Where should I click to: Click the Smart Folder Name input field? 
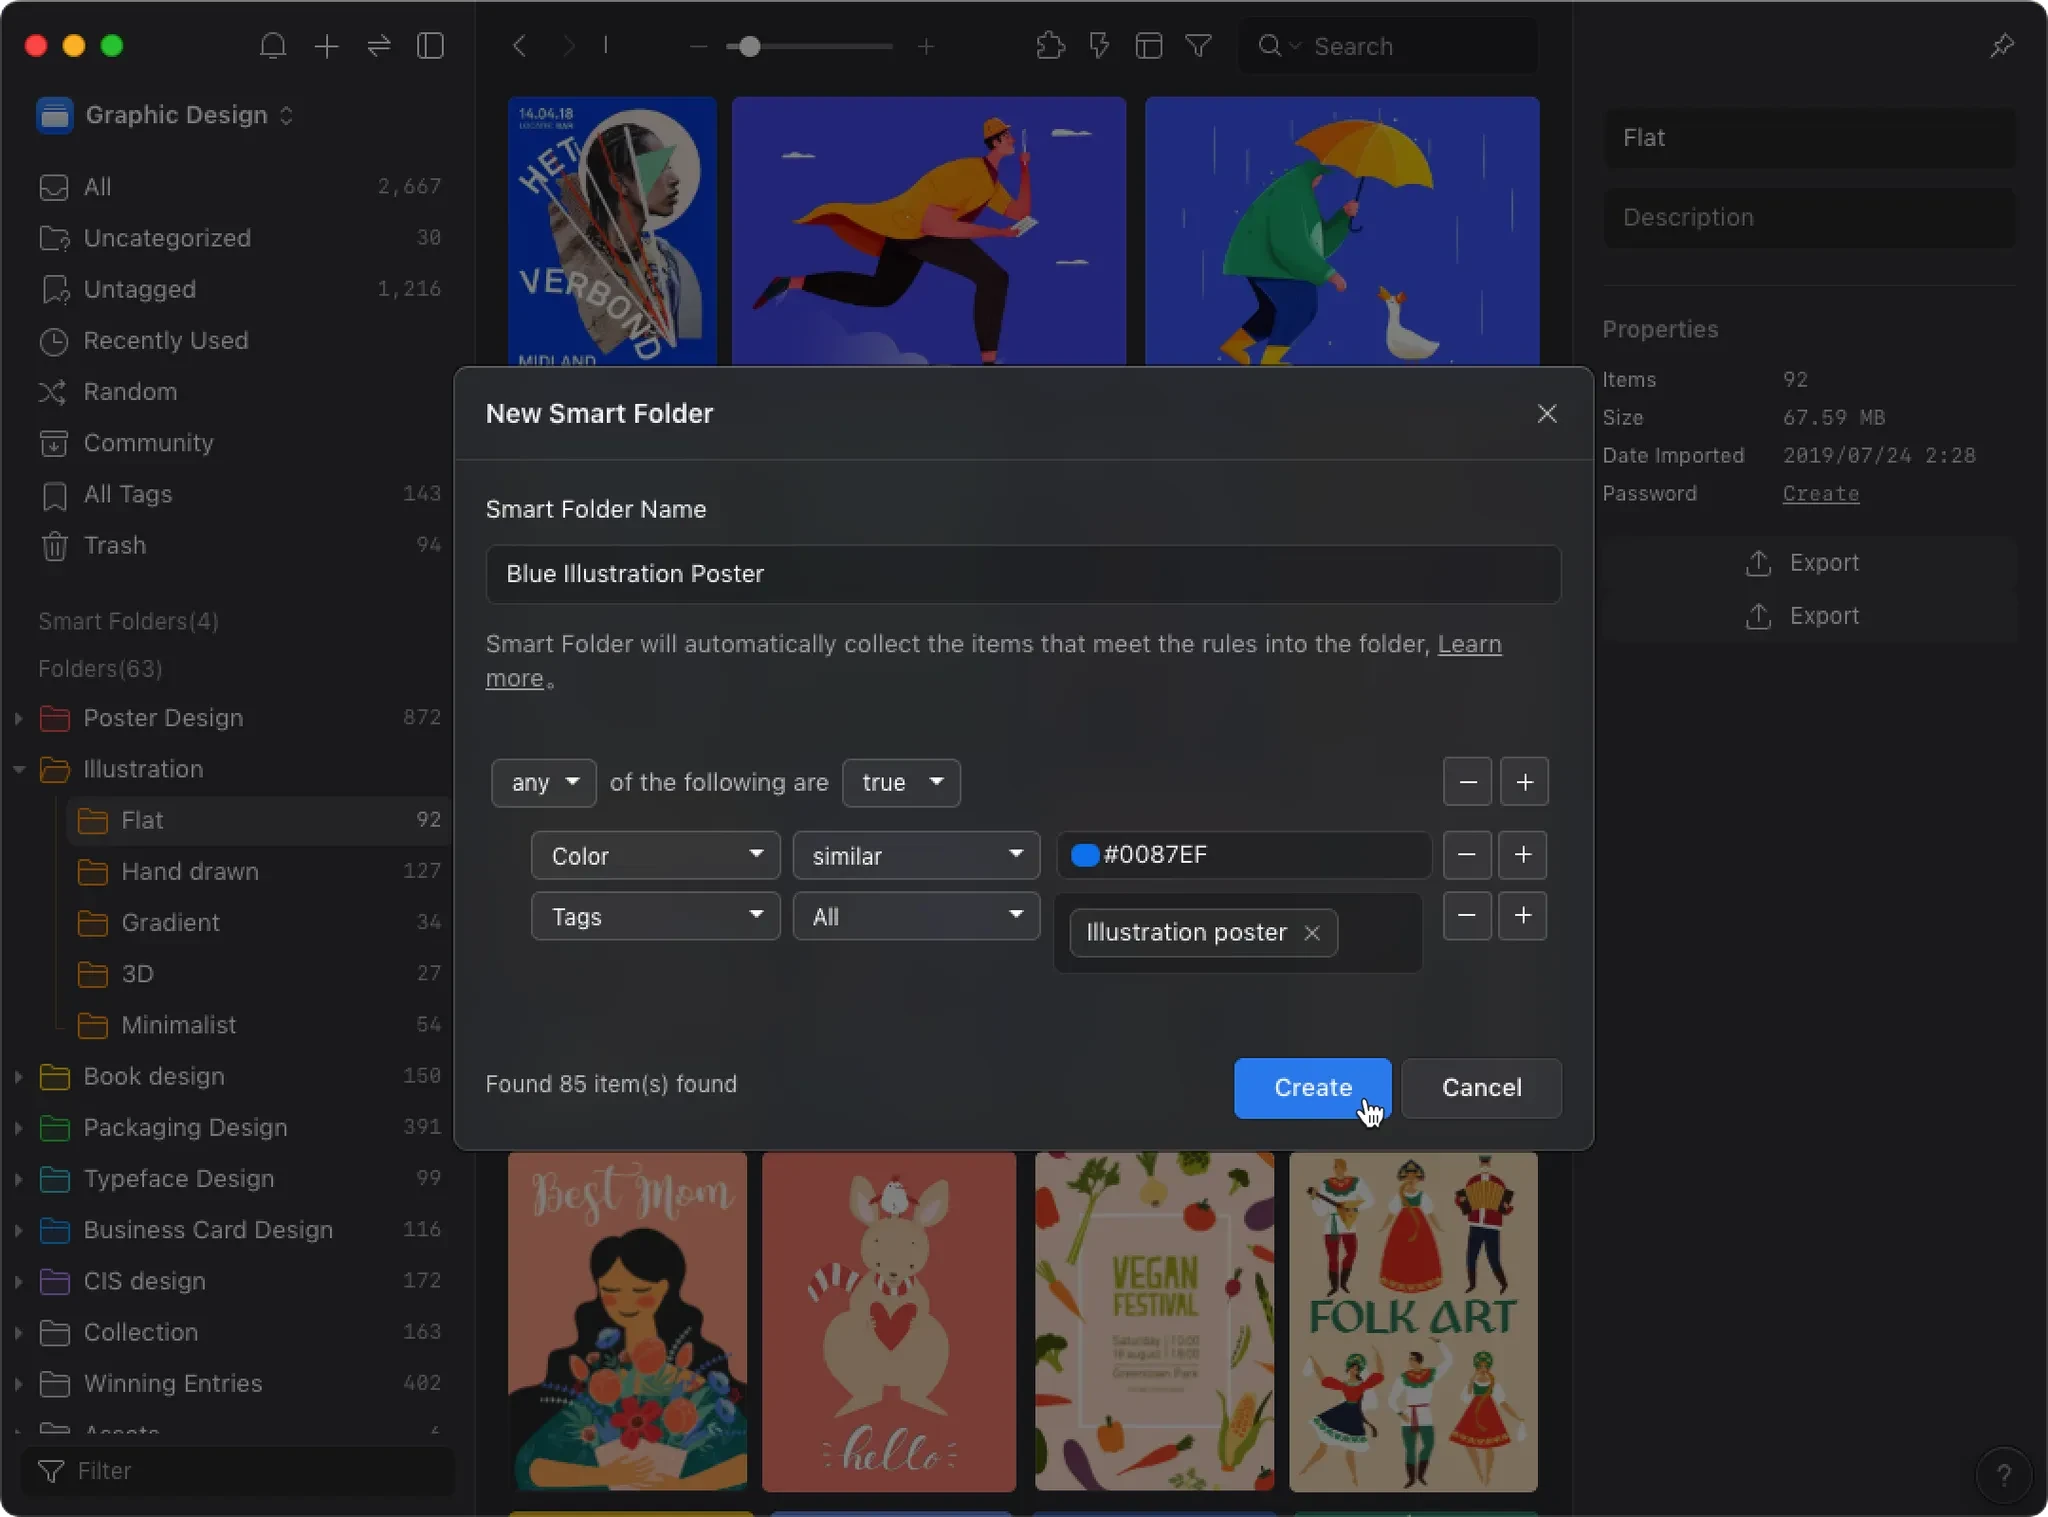tap(1022, 574)
